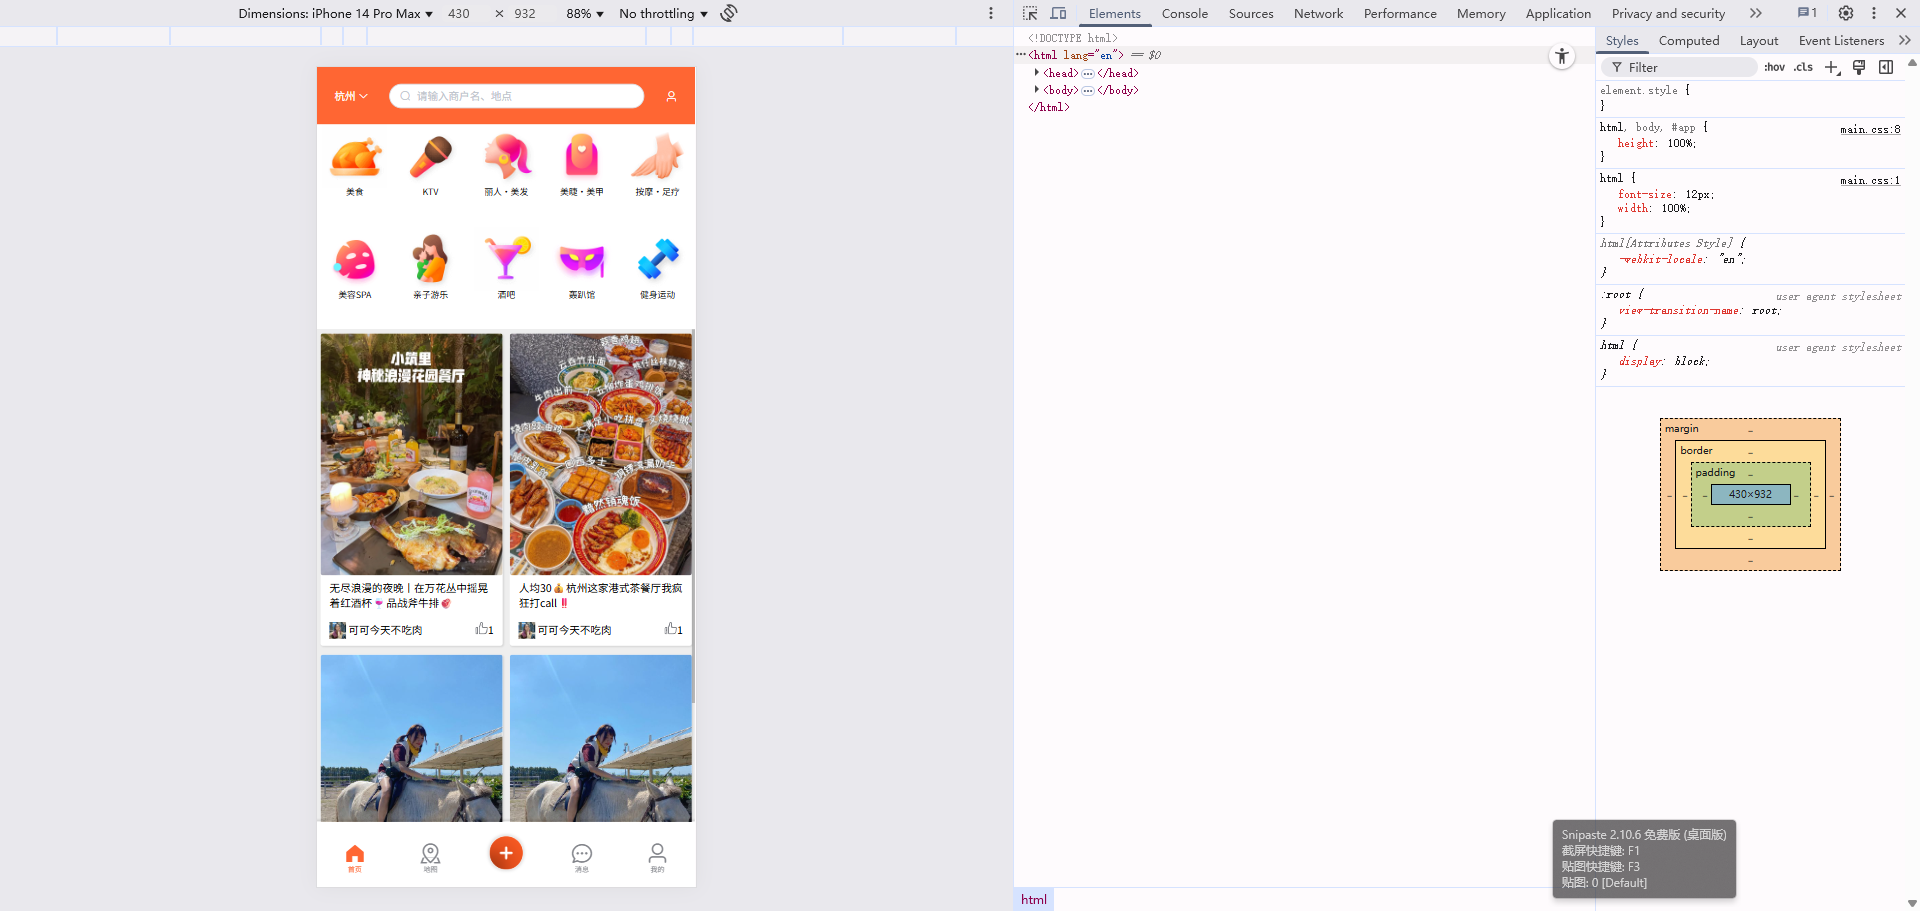Toggle the .cls element classes panel
The width and height of the screenshot is (1920, 911).
coord(1803,67)
